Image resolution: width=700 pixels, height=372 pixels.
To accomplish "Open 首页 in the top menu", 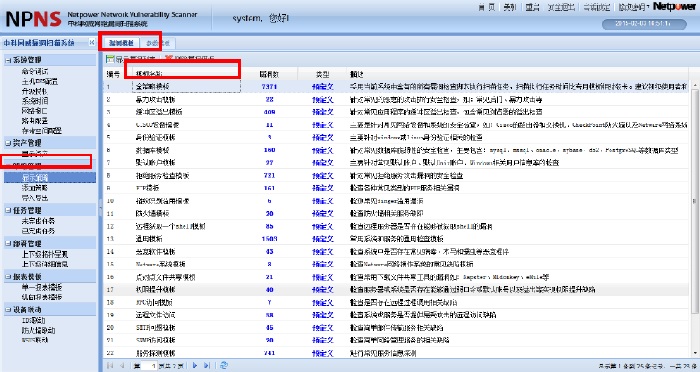I will tap(486, 7).
